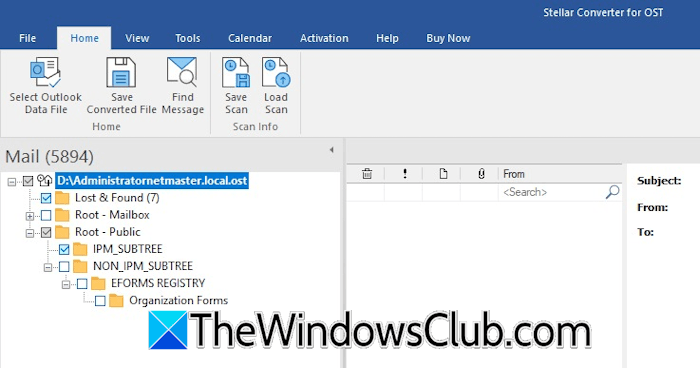Screen dimensions: 700x368
Task: Open the Buy Now tab
Action: click(x=448, y=38)
